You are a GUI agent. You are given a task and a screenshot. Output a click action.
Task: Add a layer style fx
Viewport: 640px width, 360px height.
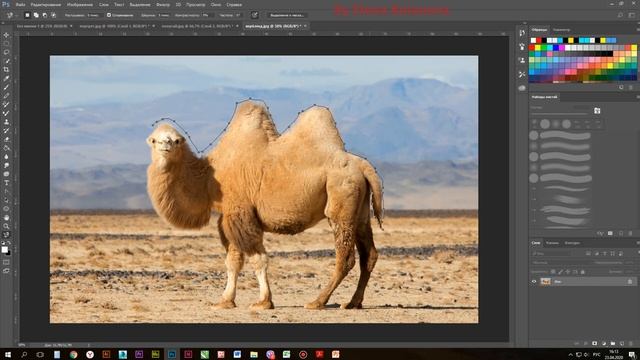click(585, 344)
